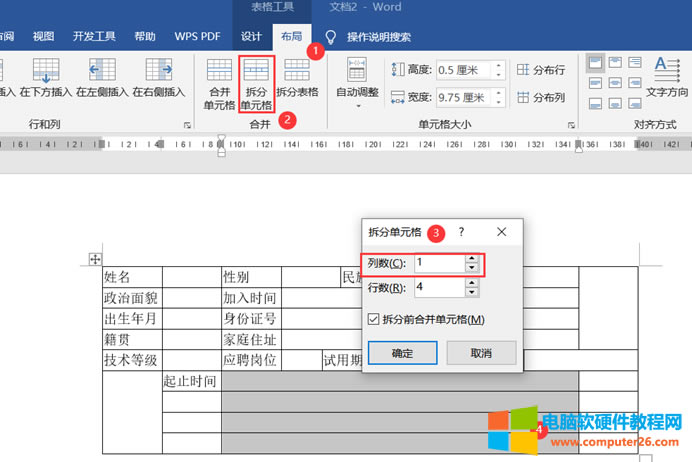Click the table move handle at table corner
Viewport: 692px width, 462px height.
tap(95, 259)
